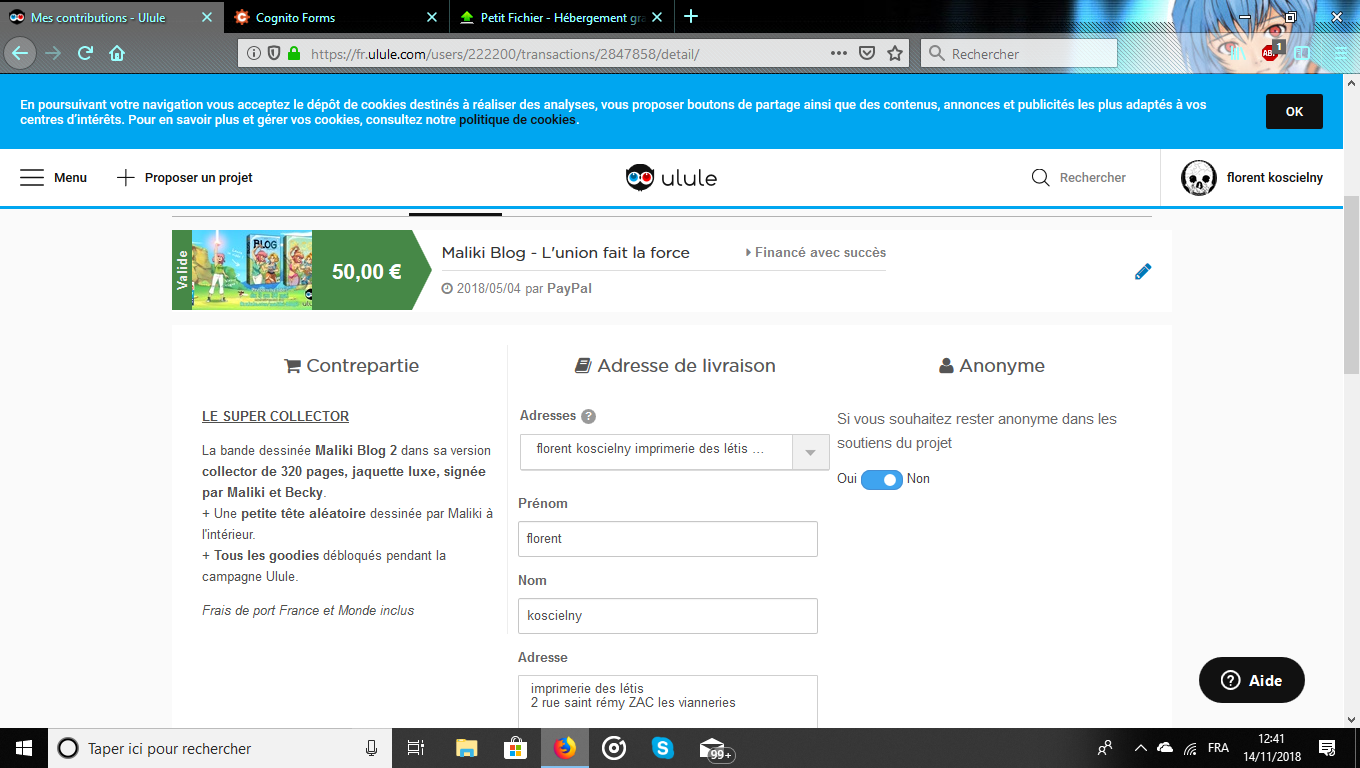1360x768 pixels.
Task: Click the Prénom input field
Action: pyautogui.click(x=667, y=539)
